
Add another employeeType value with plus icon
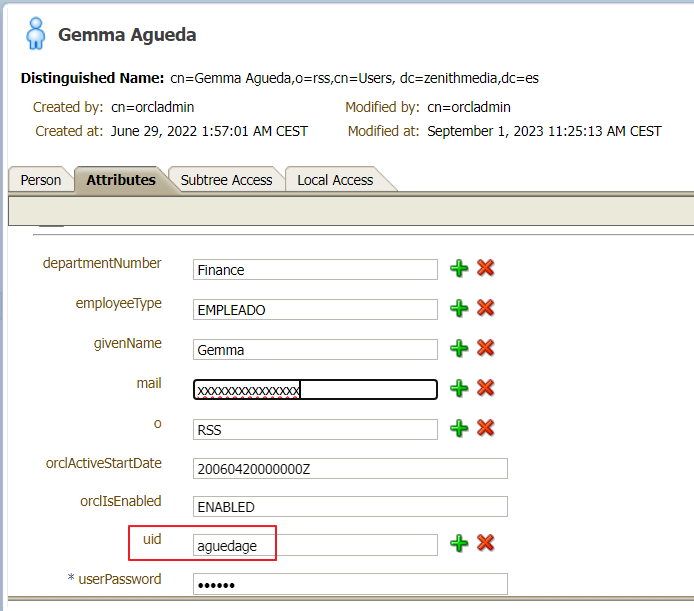coord(459,308)
